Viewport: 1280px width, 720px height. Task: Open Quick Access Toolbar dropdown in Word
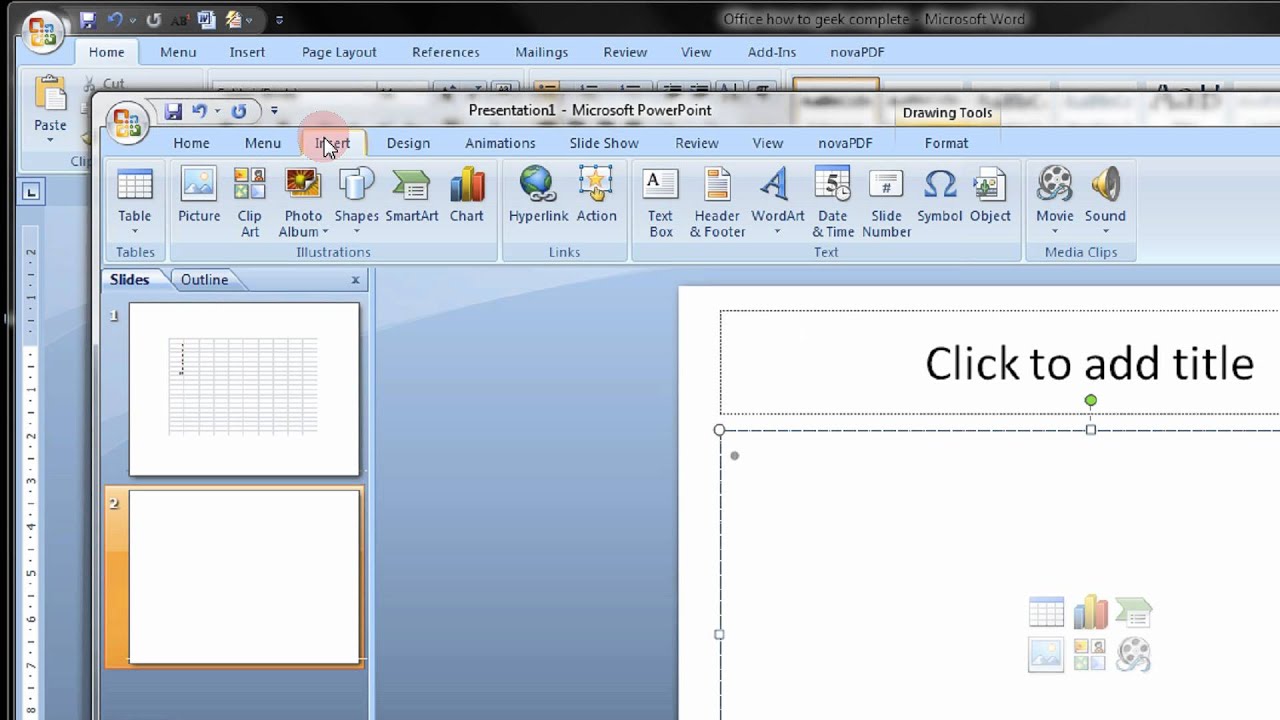coord(279,19)
